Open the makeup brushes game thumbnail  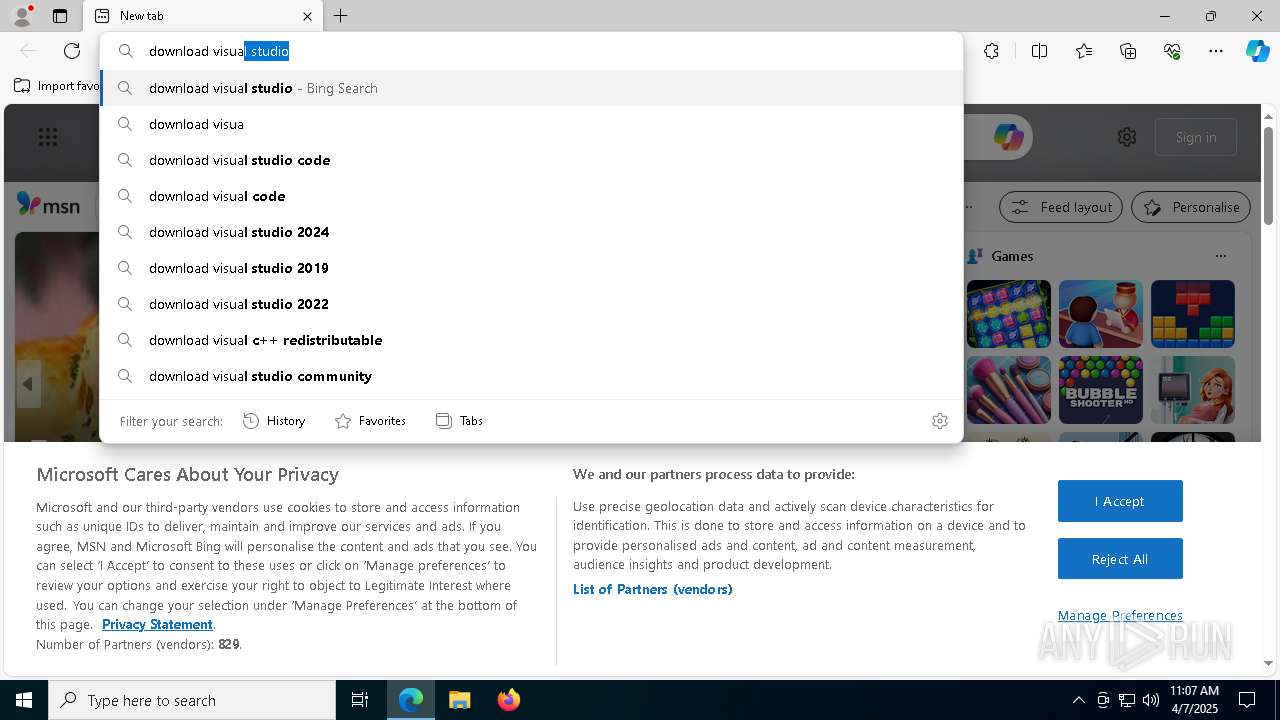1008,390
